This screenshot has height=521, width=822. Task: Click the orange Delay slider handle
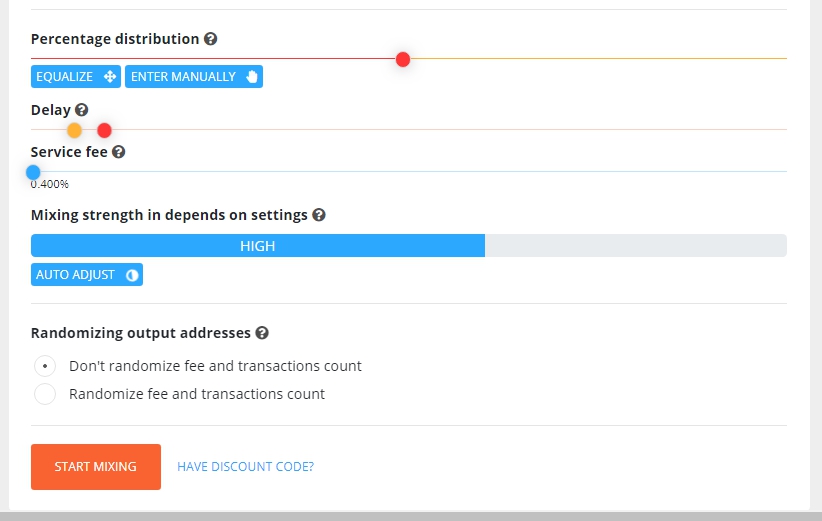[x=74, y=131]
